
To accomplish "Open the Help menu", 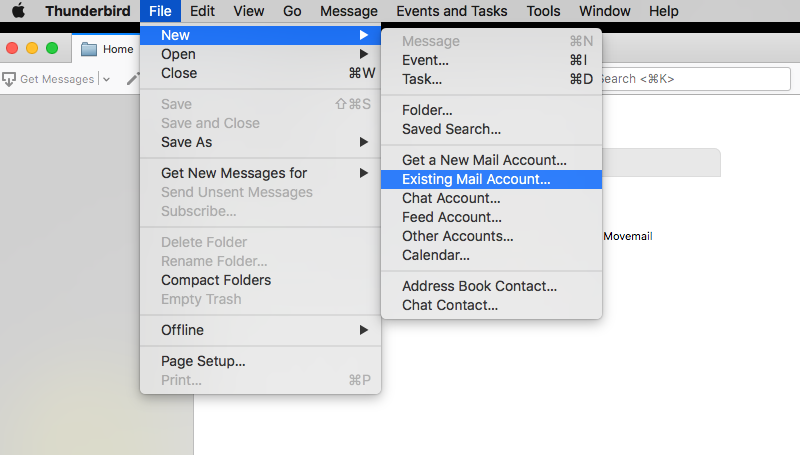I will (x=664, y=11).
